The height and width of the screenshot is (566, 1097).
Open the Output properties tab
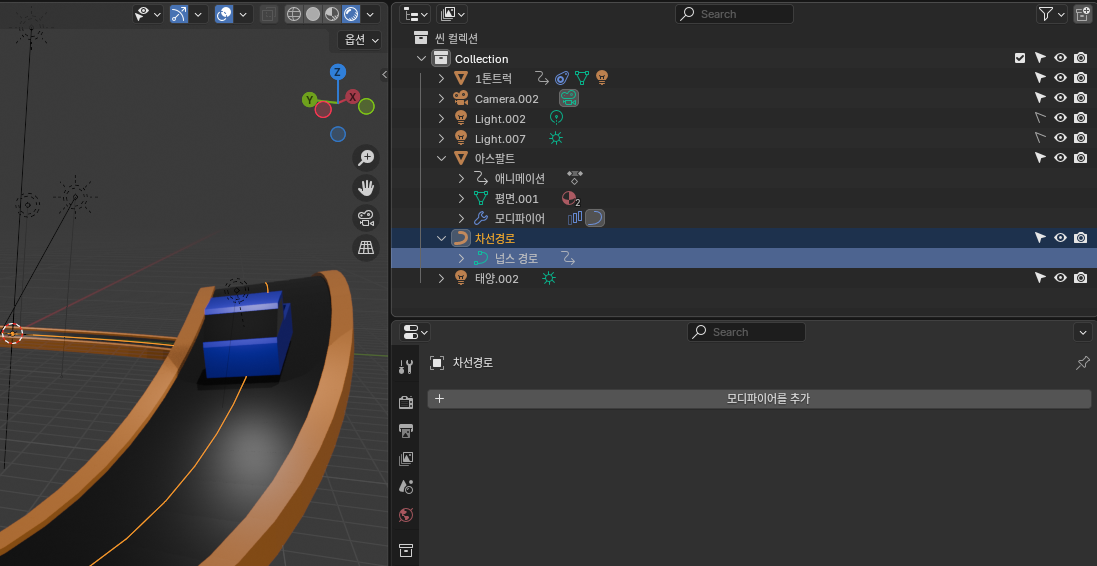tap(406, 431)
